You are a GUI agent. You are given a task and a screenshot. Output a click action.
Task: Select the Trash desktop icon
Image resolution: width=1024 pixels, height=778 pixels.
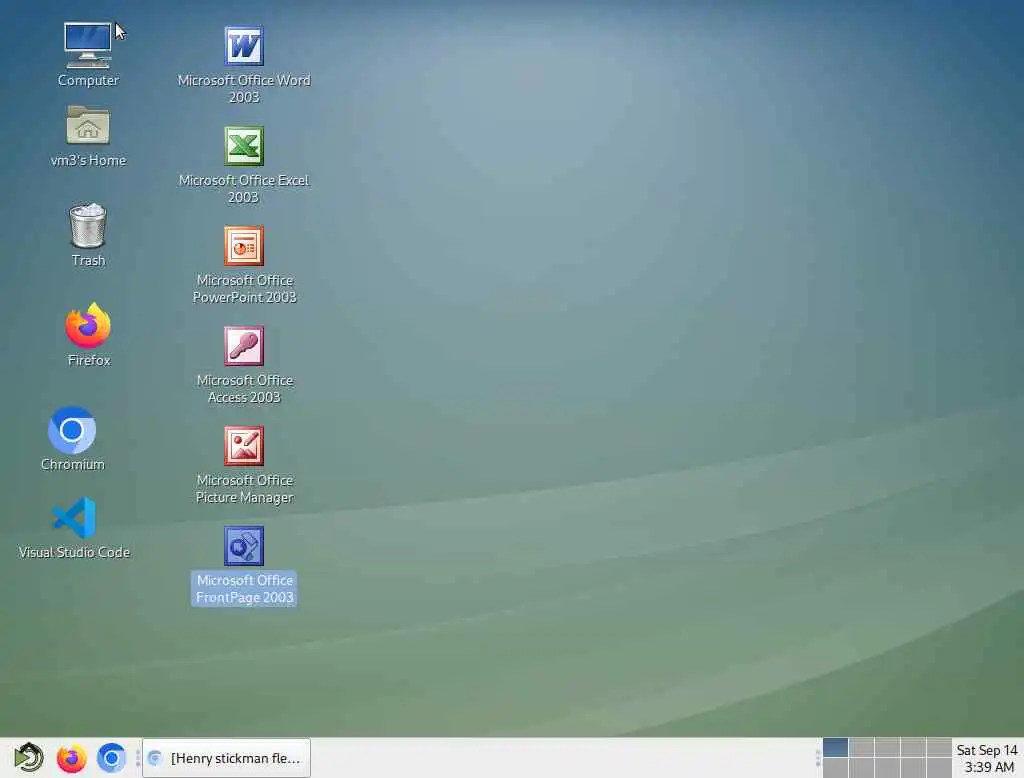[88, 225]
